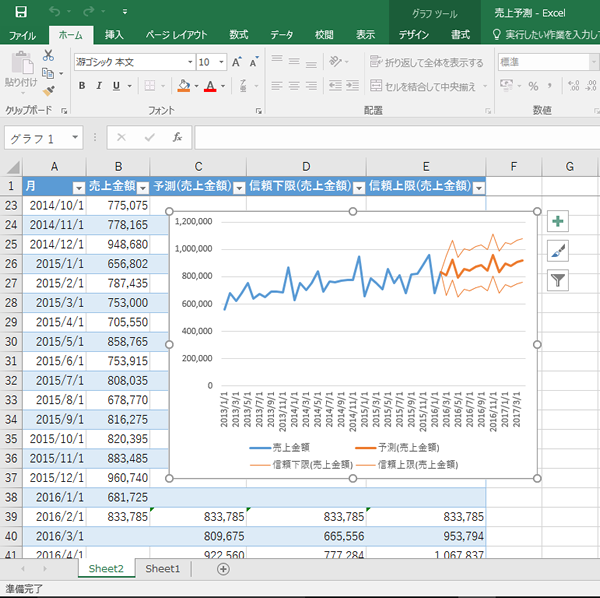Toggle Italic formatting
The width and height of the screenshot is (600, 598).
point(99,86)
